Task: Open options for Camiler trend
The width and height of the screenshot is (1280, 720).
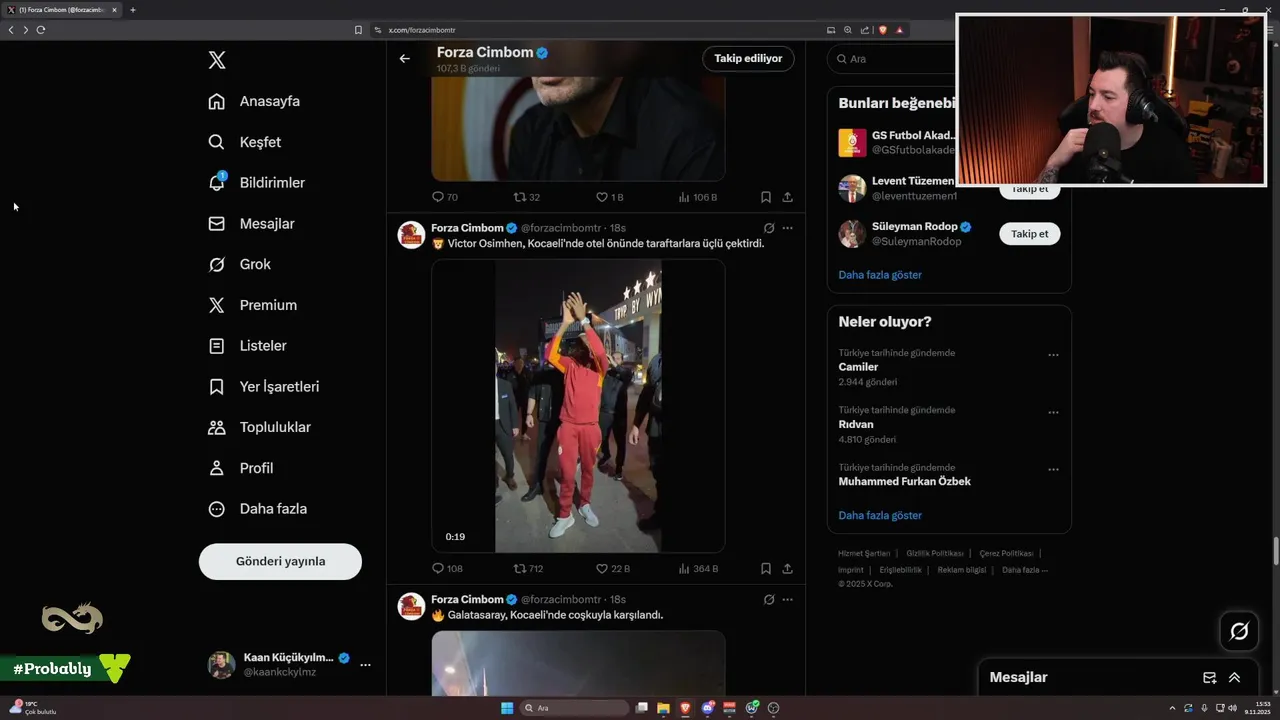Action: pyautogui.click(x=1053, y=355)
